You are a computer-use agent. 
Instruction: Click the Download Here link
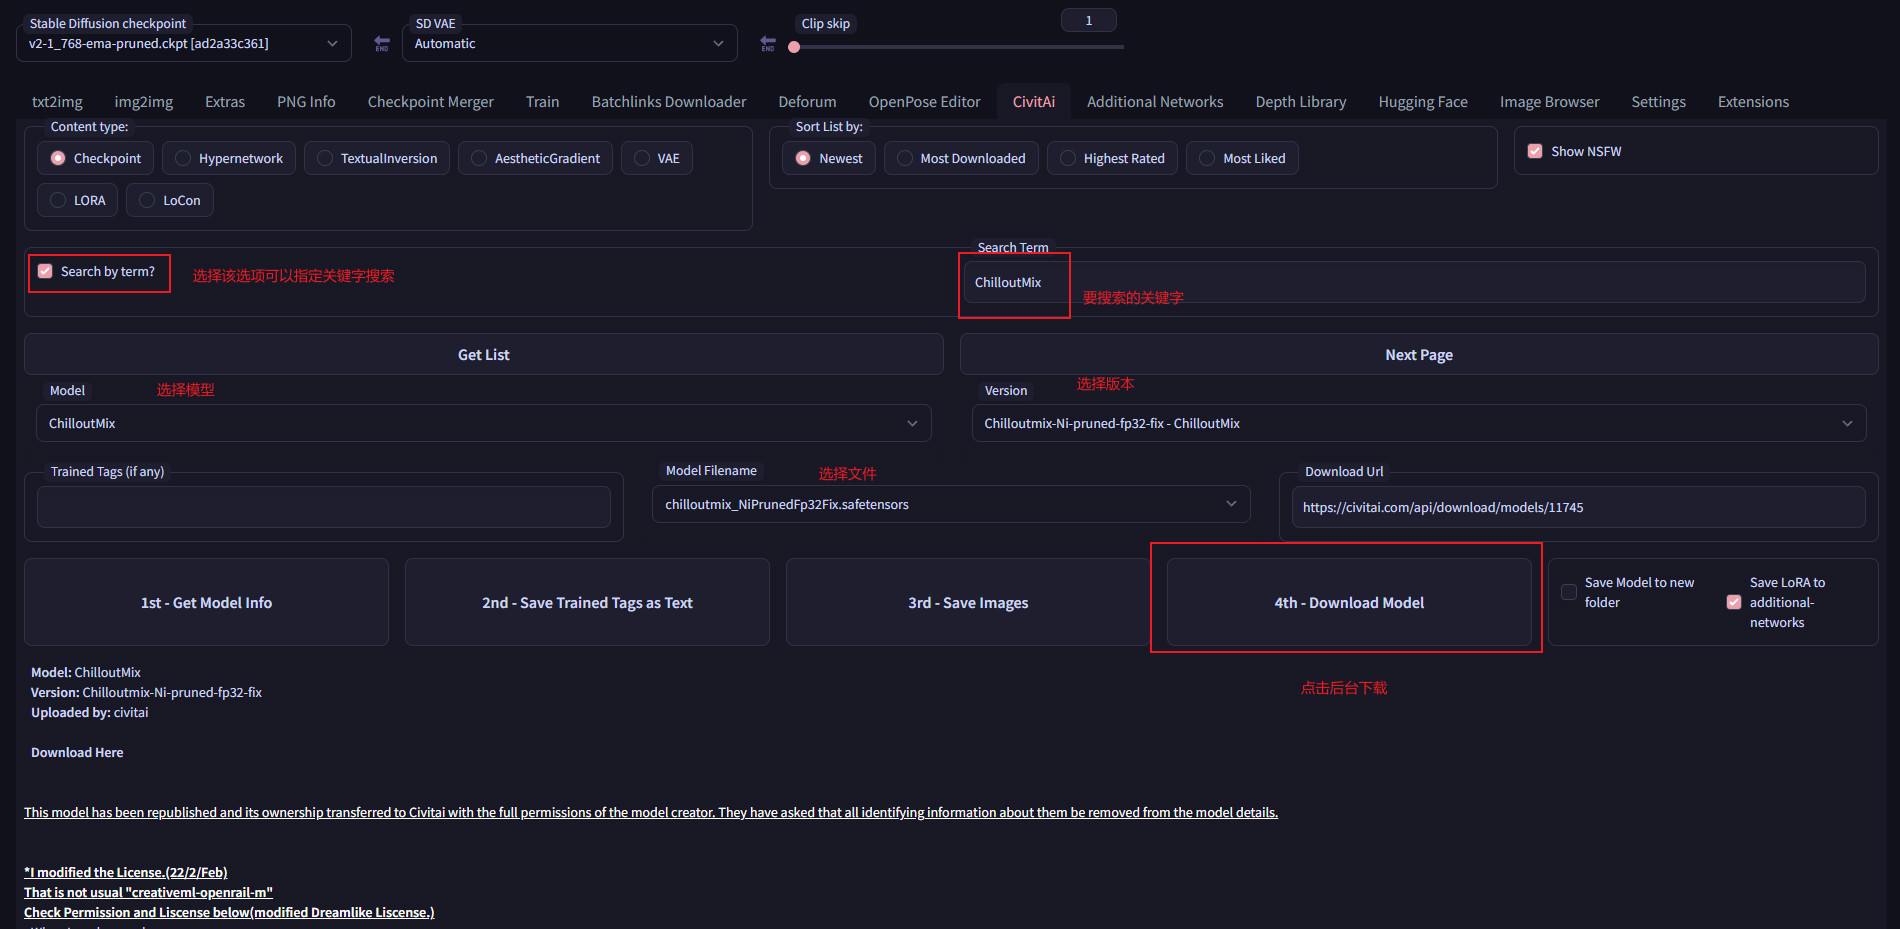coord(77,753)
